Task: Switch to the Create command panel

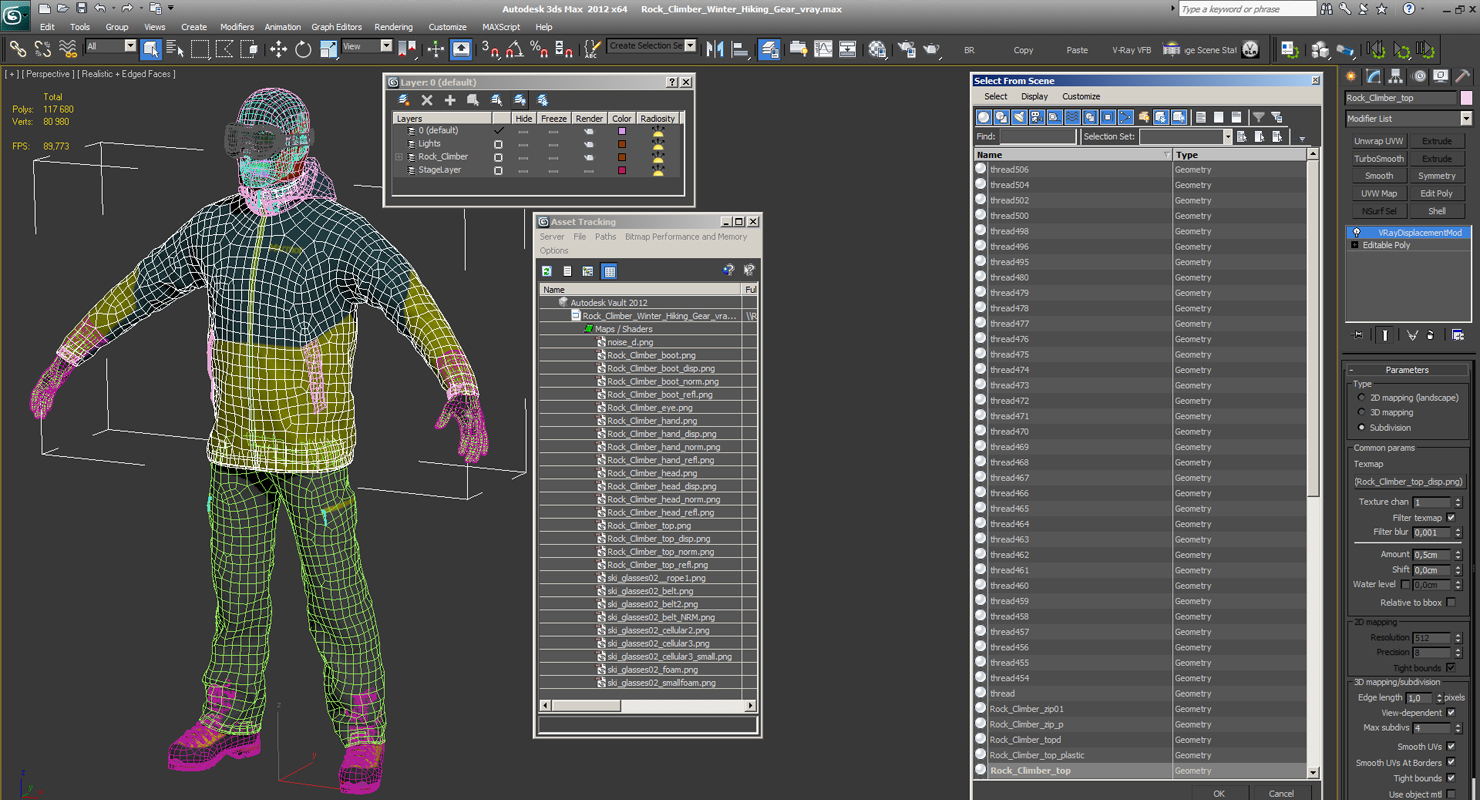Action: [x=1352, y=76]
